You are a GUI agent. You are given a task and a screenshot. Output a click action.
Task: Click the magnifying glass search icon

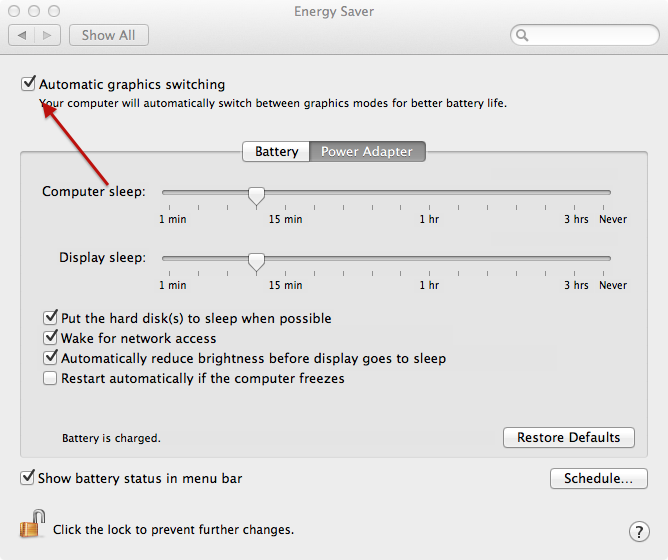[523, 35]
